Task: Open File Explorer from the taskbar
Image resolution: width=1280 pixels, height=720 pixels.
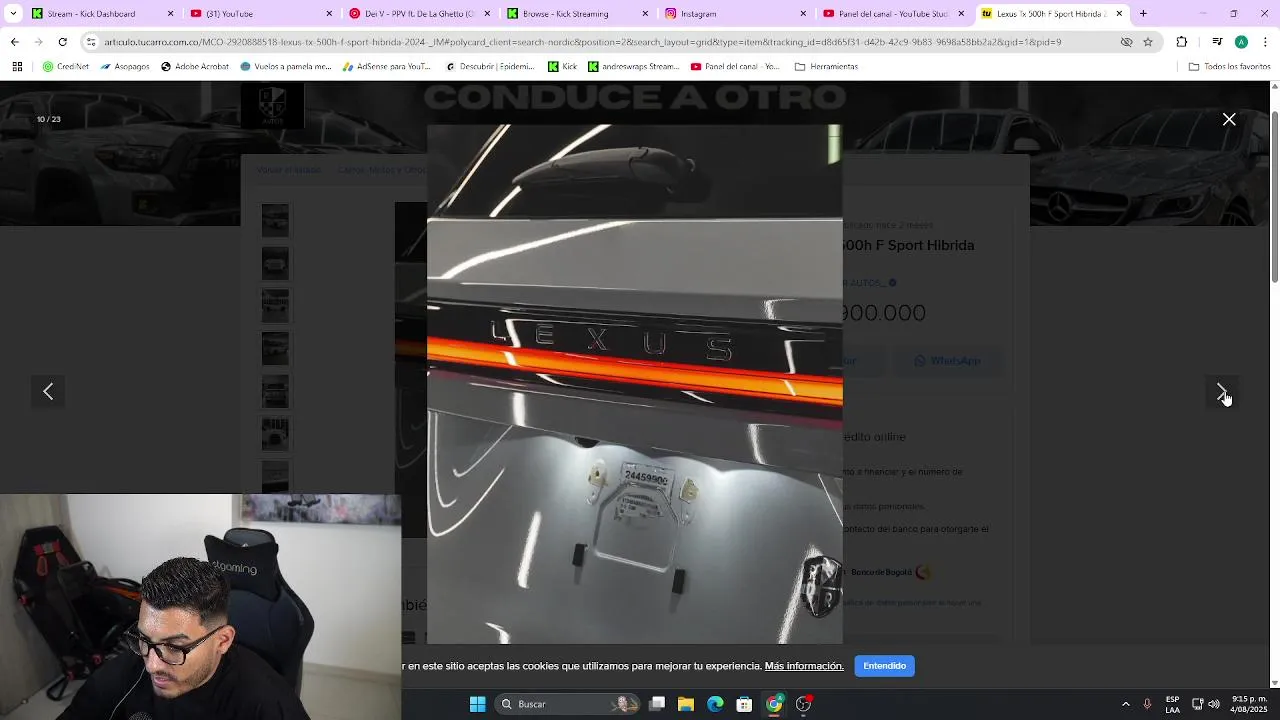Action: (x=686, y=704)
